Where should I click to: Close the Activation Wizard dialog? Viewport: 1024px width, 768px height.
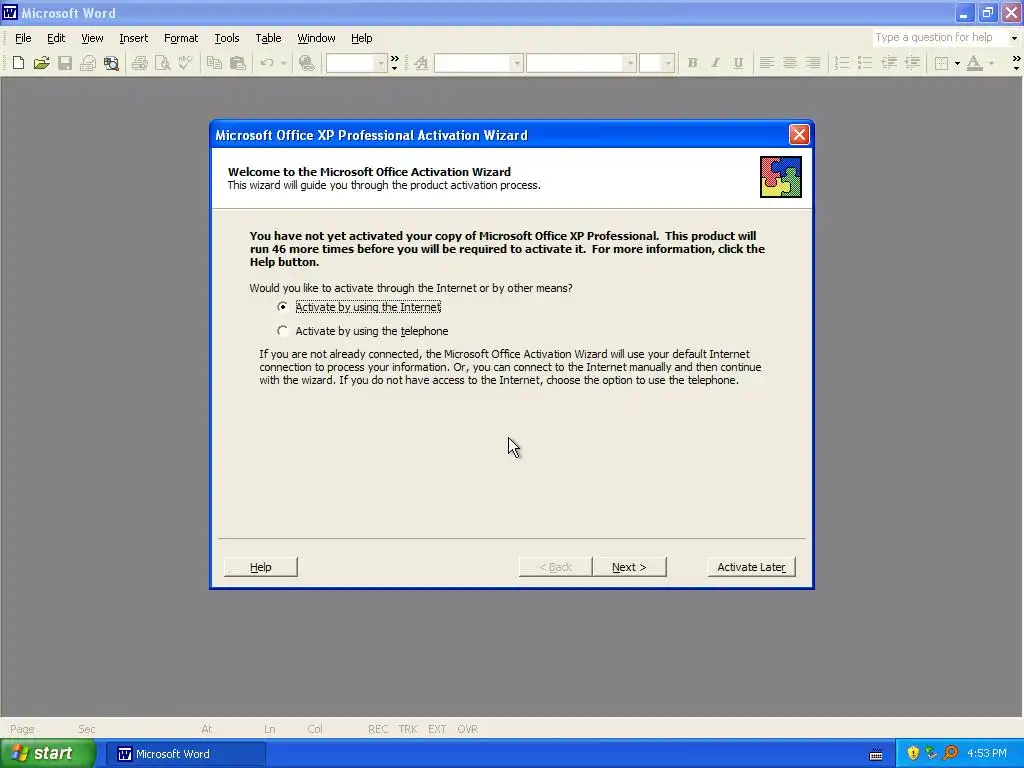[x=799, y=135]
